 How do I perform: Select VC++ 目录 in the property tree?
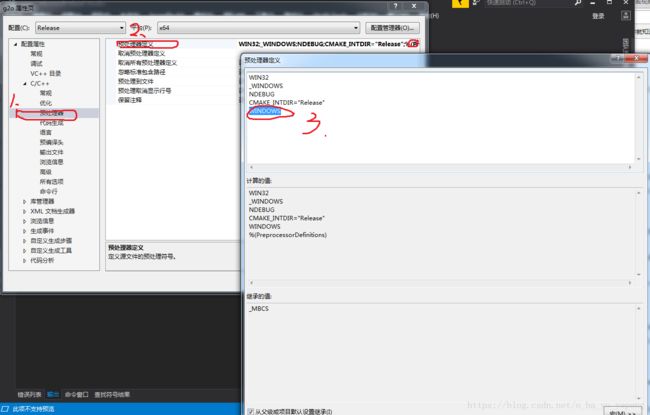(46, 73)
